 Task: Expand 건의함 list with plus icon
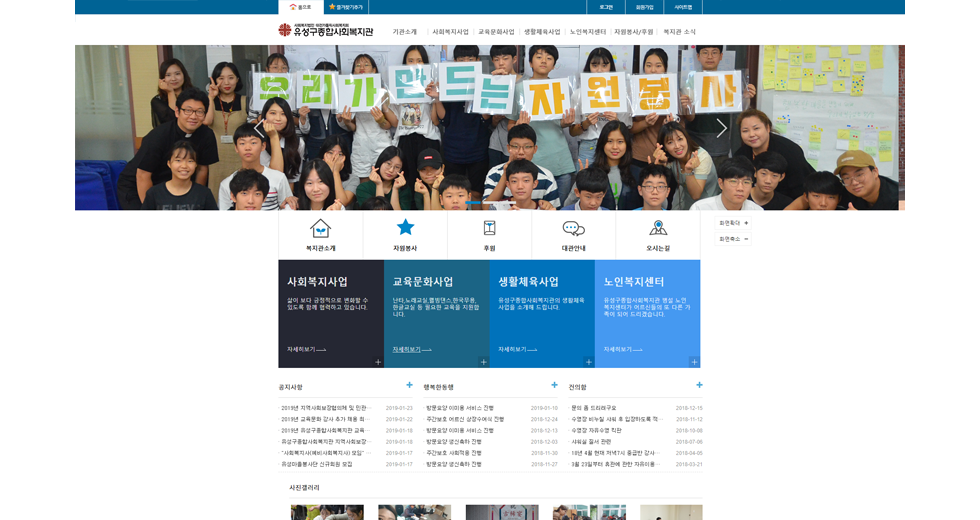click(x=699, y=385)
